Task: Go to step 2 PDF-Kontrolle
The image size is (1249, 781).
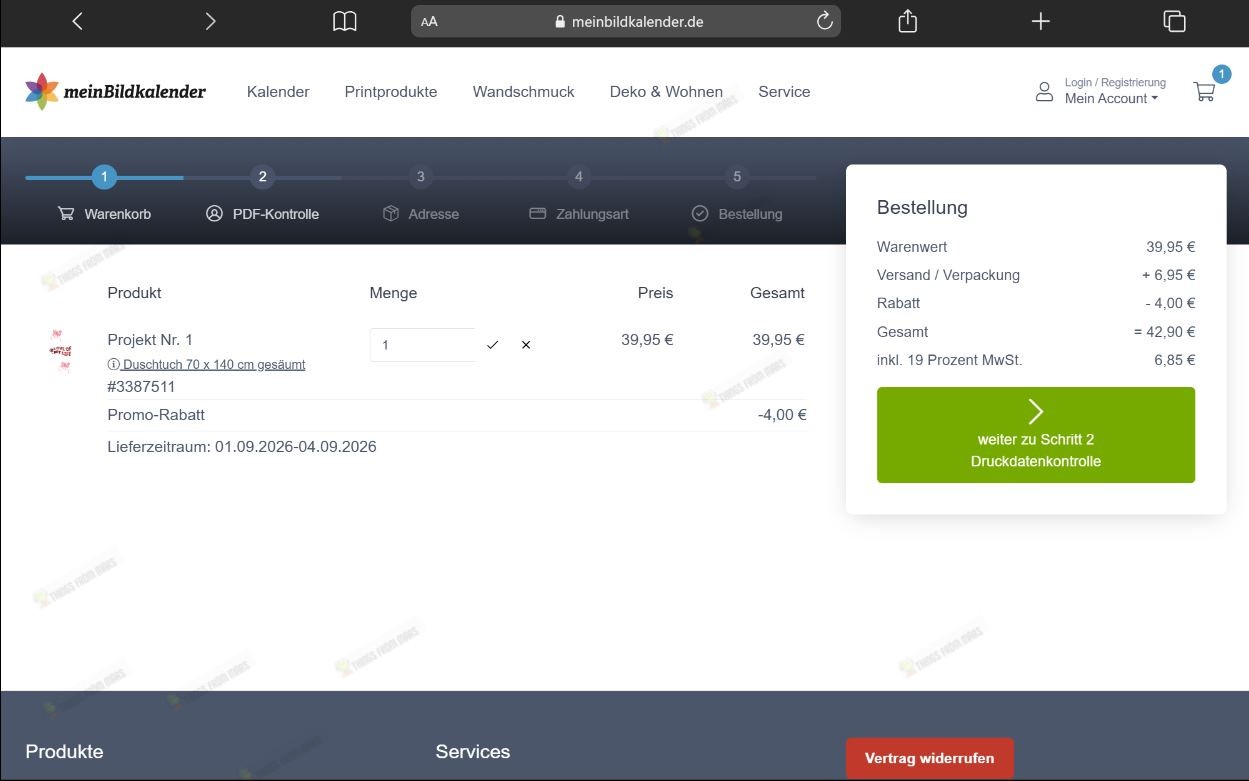Action: click(262, 195)
